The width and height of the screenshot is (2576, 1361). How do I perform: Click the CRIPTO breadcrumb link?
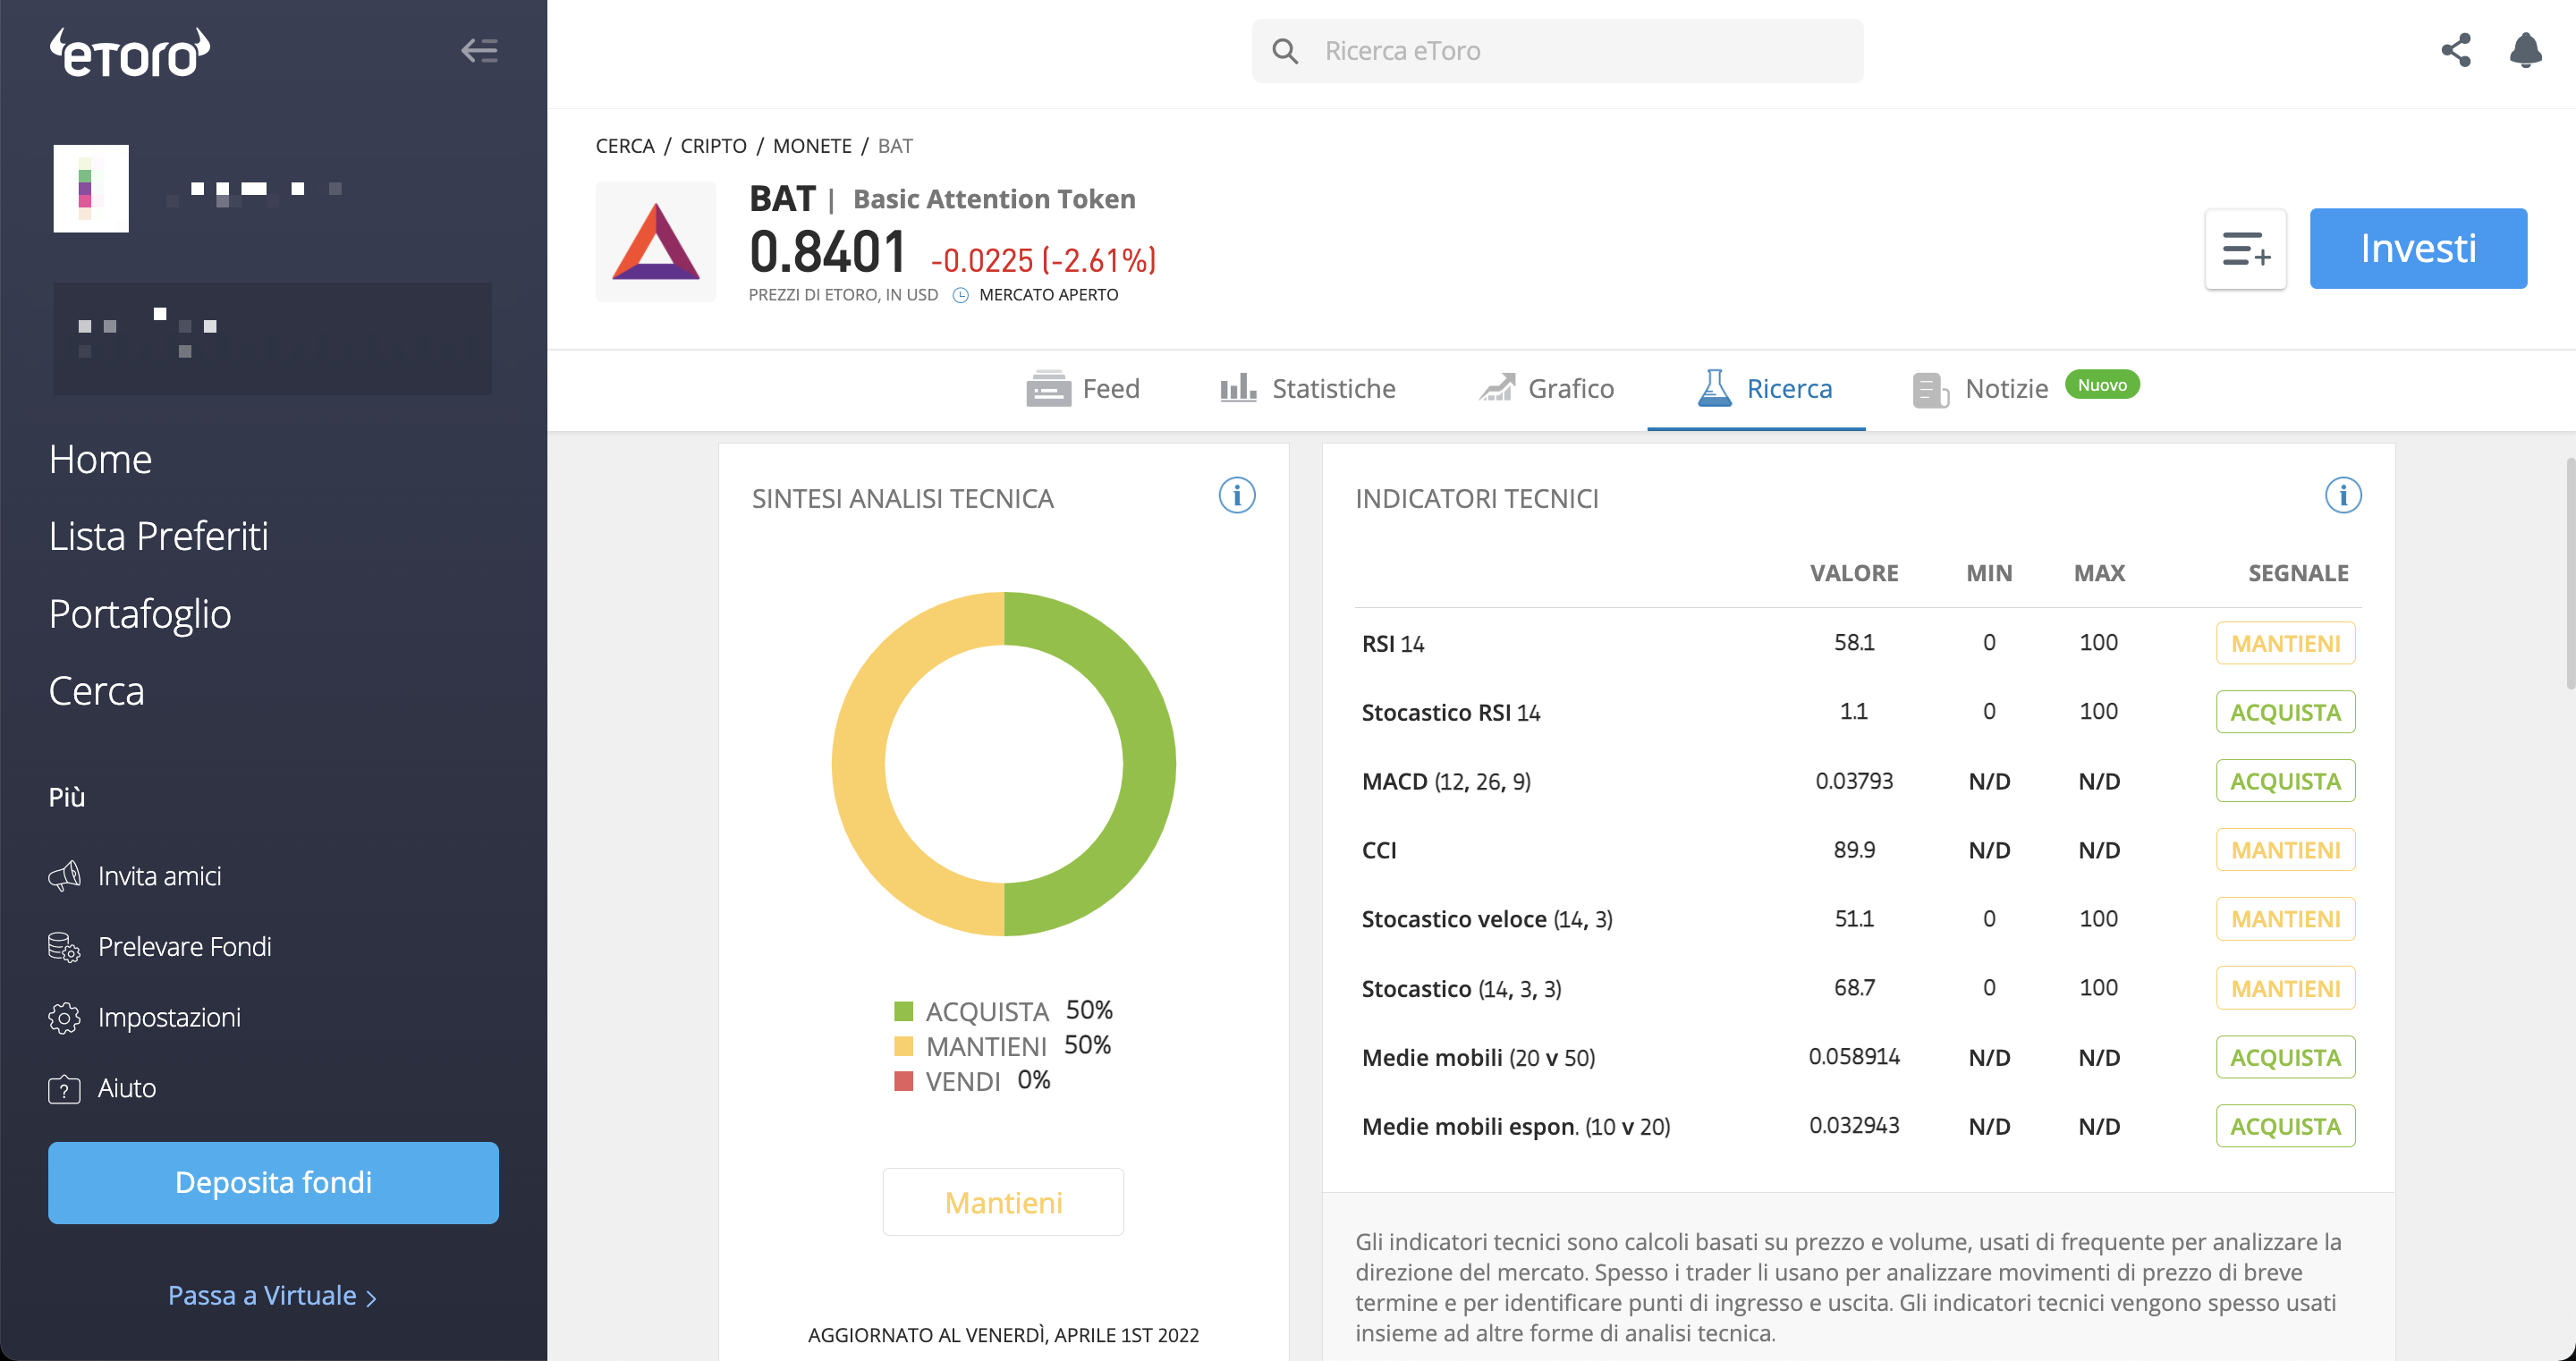pyautogui.click(x=713, y=146)
